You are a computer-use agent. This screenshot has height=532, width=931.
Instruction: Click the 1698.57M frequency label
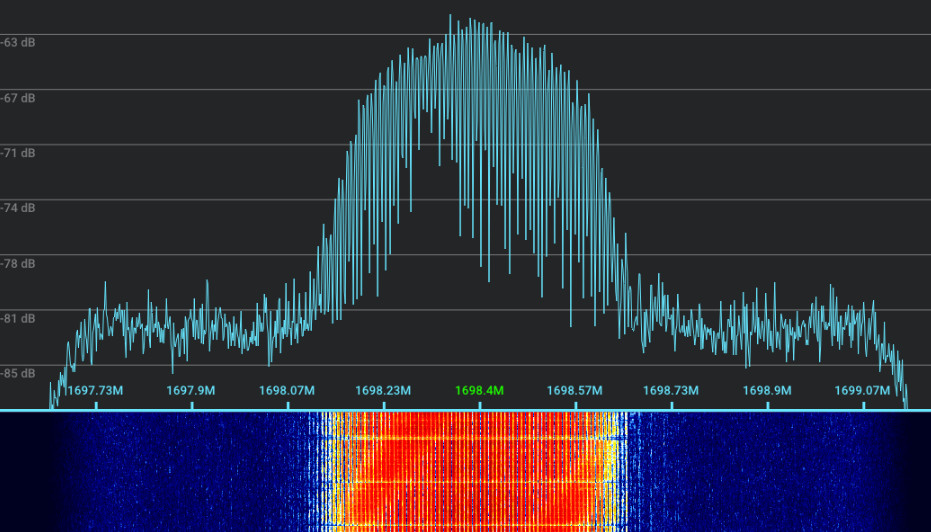coord(575,390)
